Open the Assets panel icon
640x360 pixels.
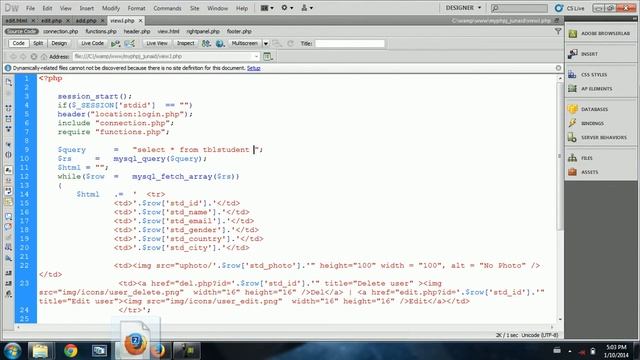tap(572, 172)
